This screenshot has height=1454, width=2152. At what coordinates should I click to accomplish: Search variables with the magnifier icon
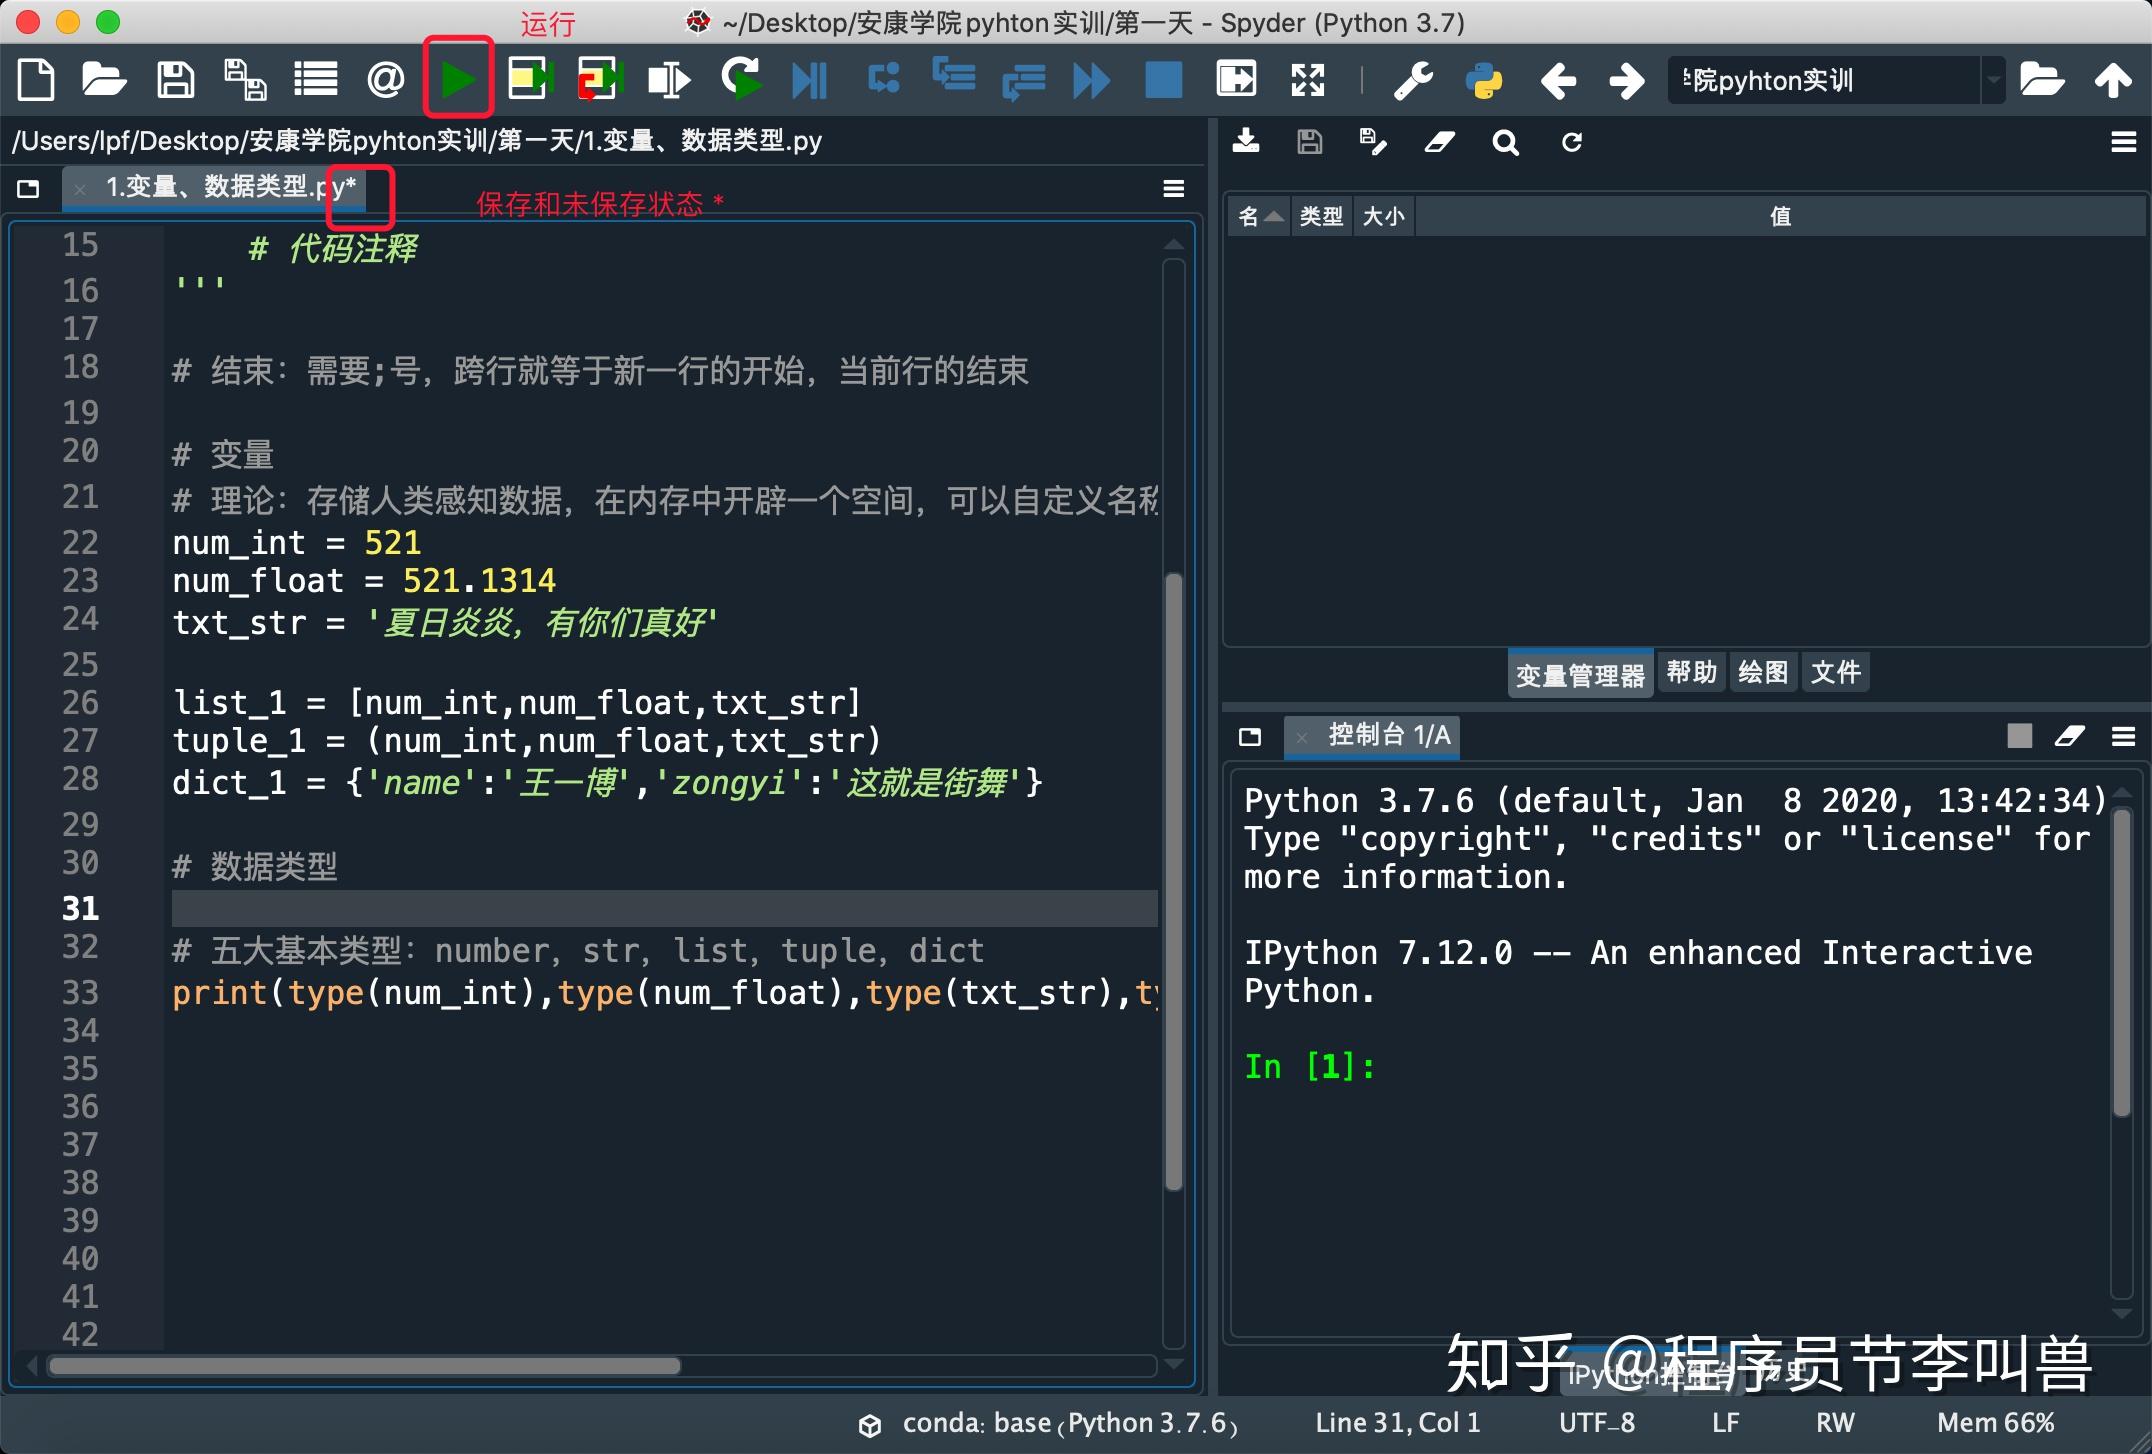click(1505, 142)
